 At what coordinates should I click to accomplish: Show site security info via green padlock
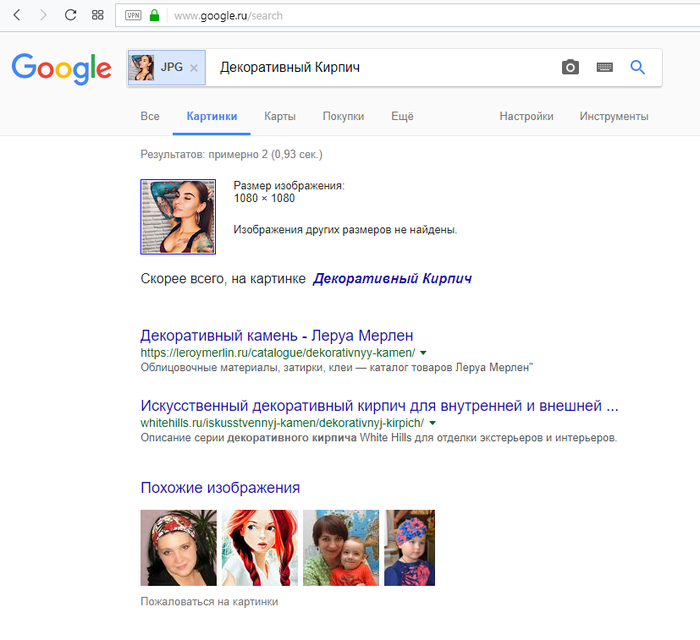pos(154,16)
